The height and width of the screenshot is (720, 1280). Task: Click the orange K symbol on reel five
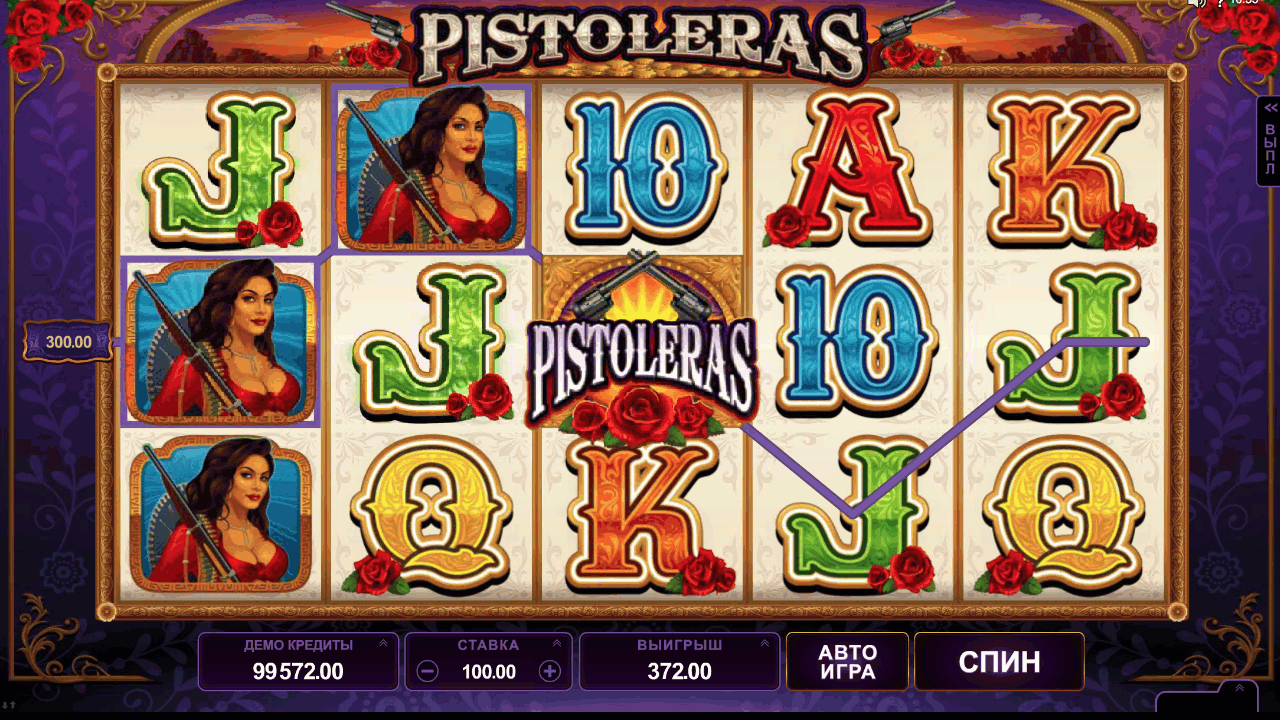(1063, 169)
